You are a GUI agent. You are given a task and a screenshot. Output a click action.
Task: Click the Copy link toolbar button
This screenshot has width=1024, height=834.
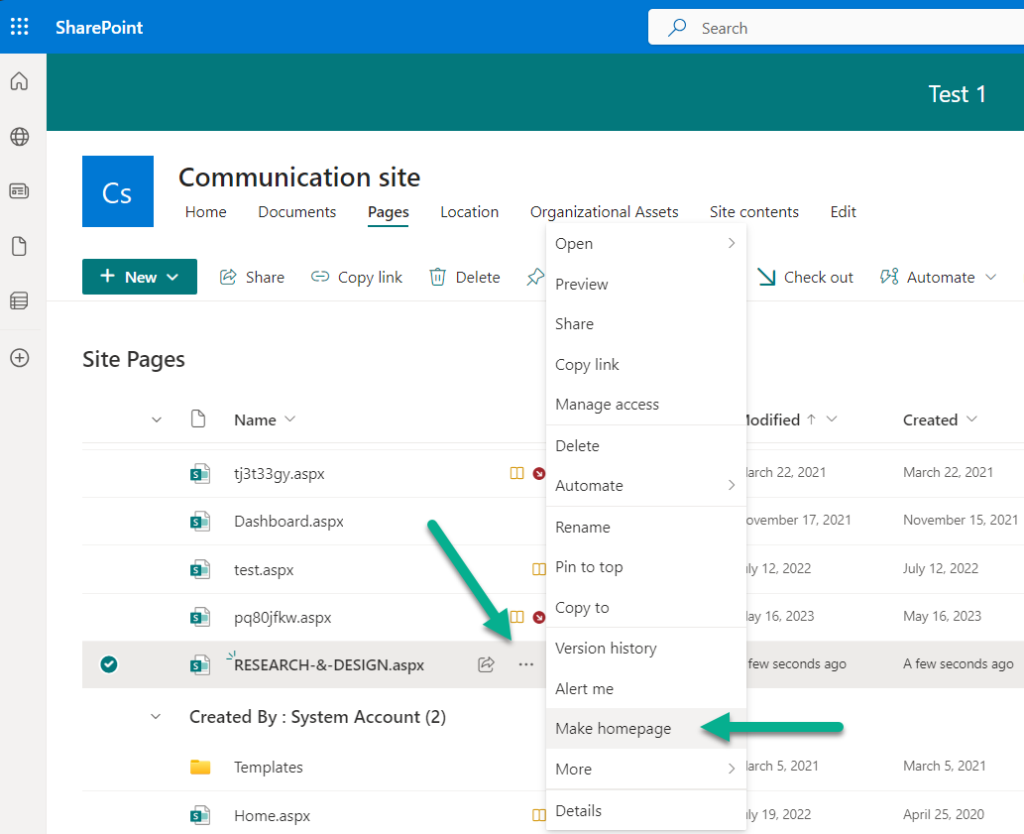tap(356, 277)
